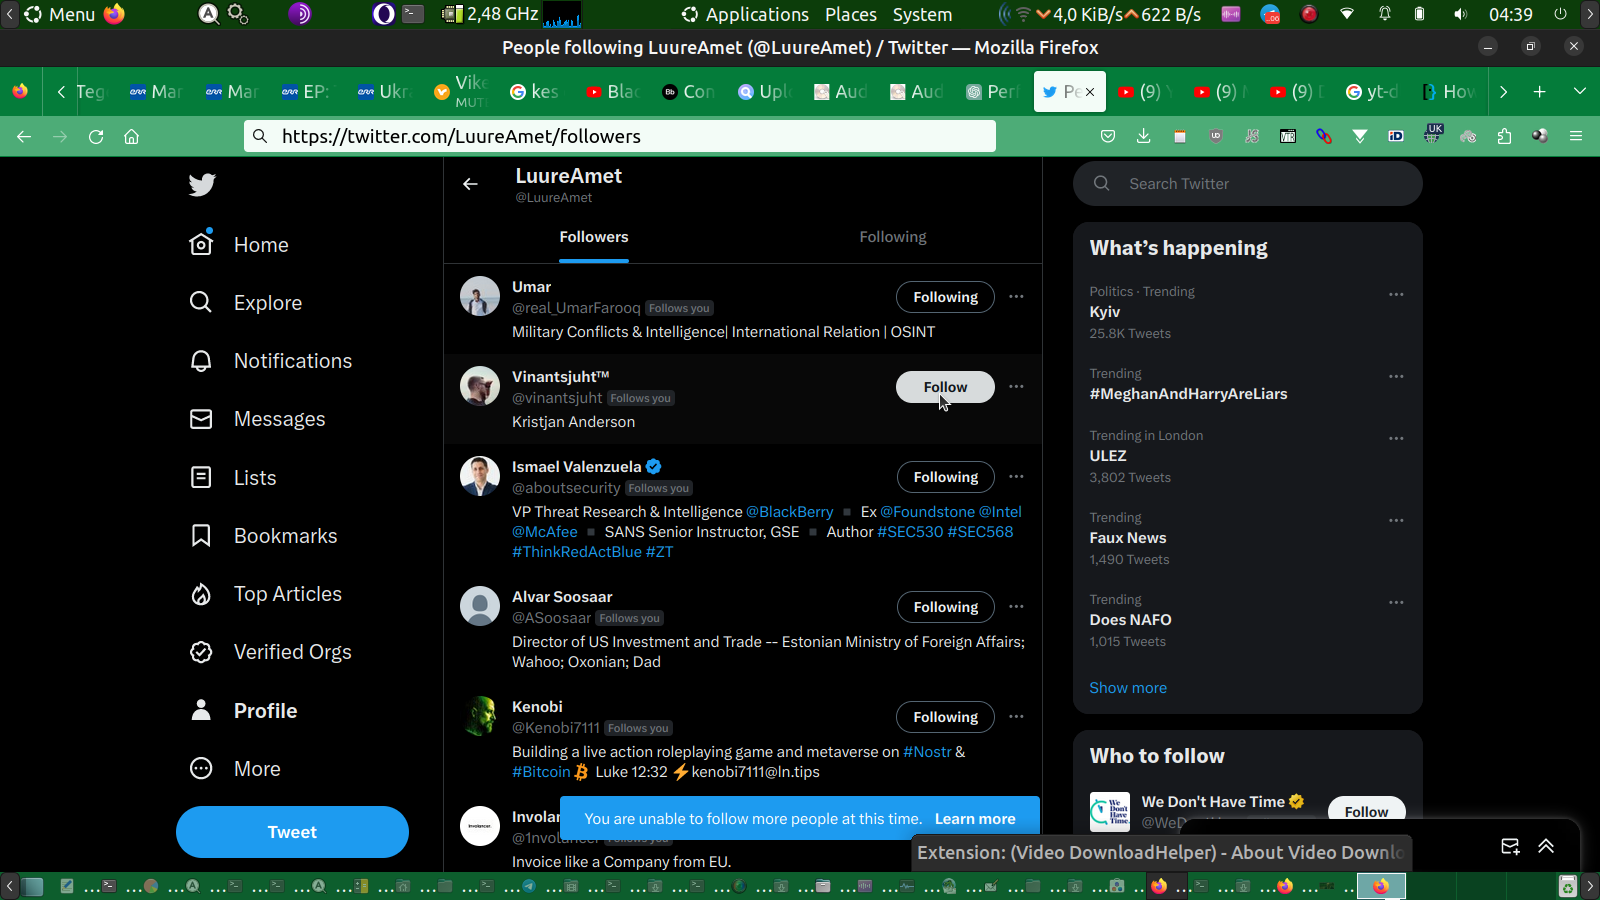
Task: Open Ismael Valenzuela's avatar
Action: [x=480, y=476]
